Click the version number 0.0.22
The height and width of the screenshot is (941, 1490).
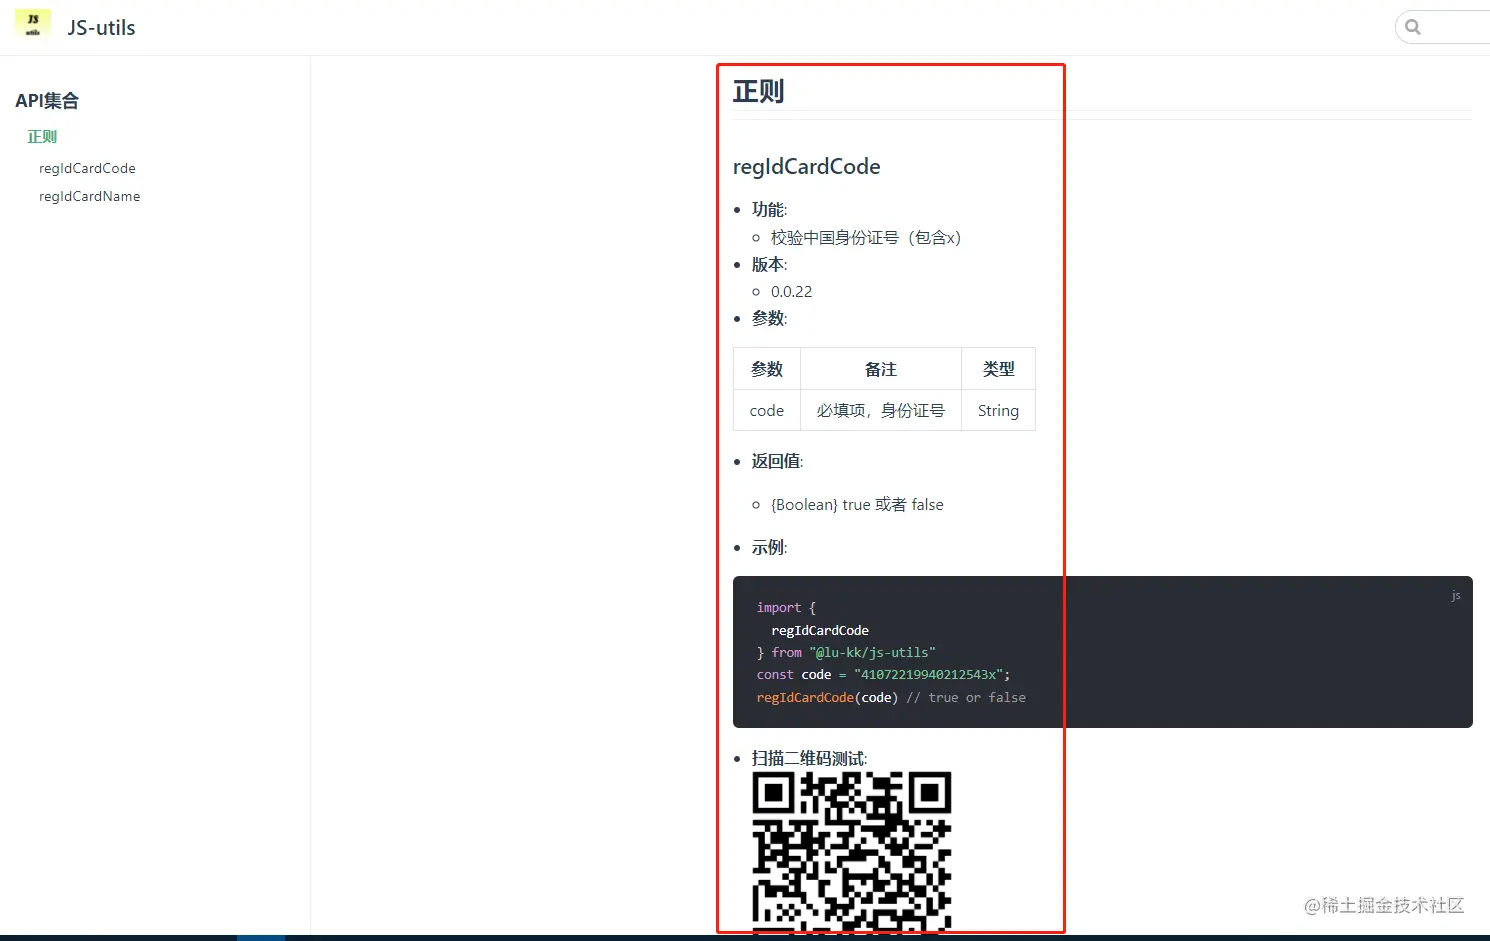[791, 291]
